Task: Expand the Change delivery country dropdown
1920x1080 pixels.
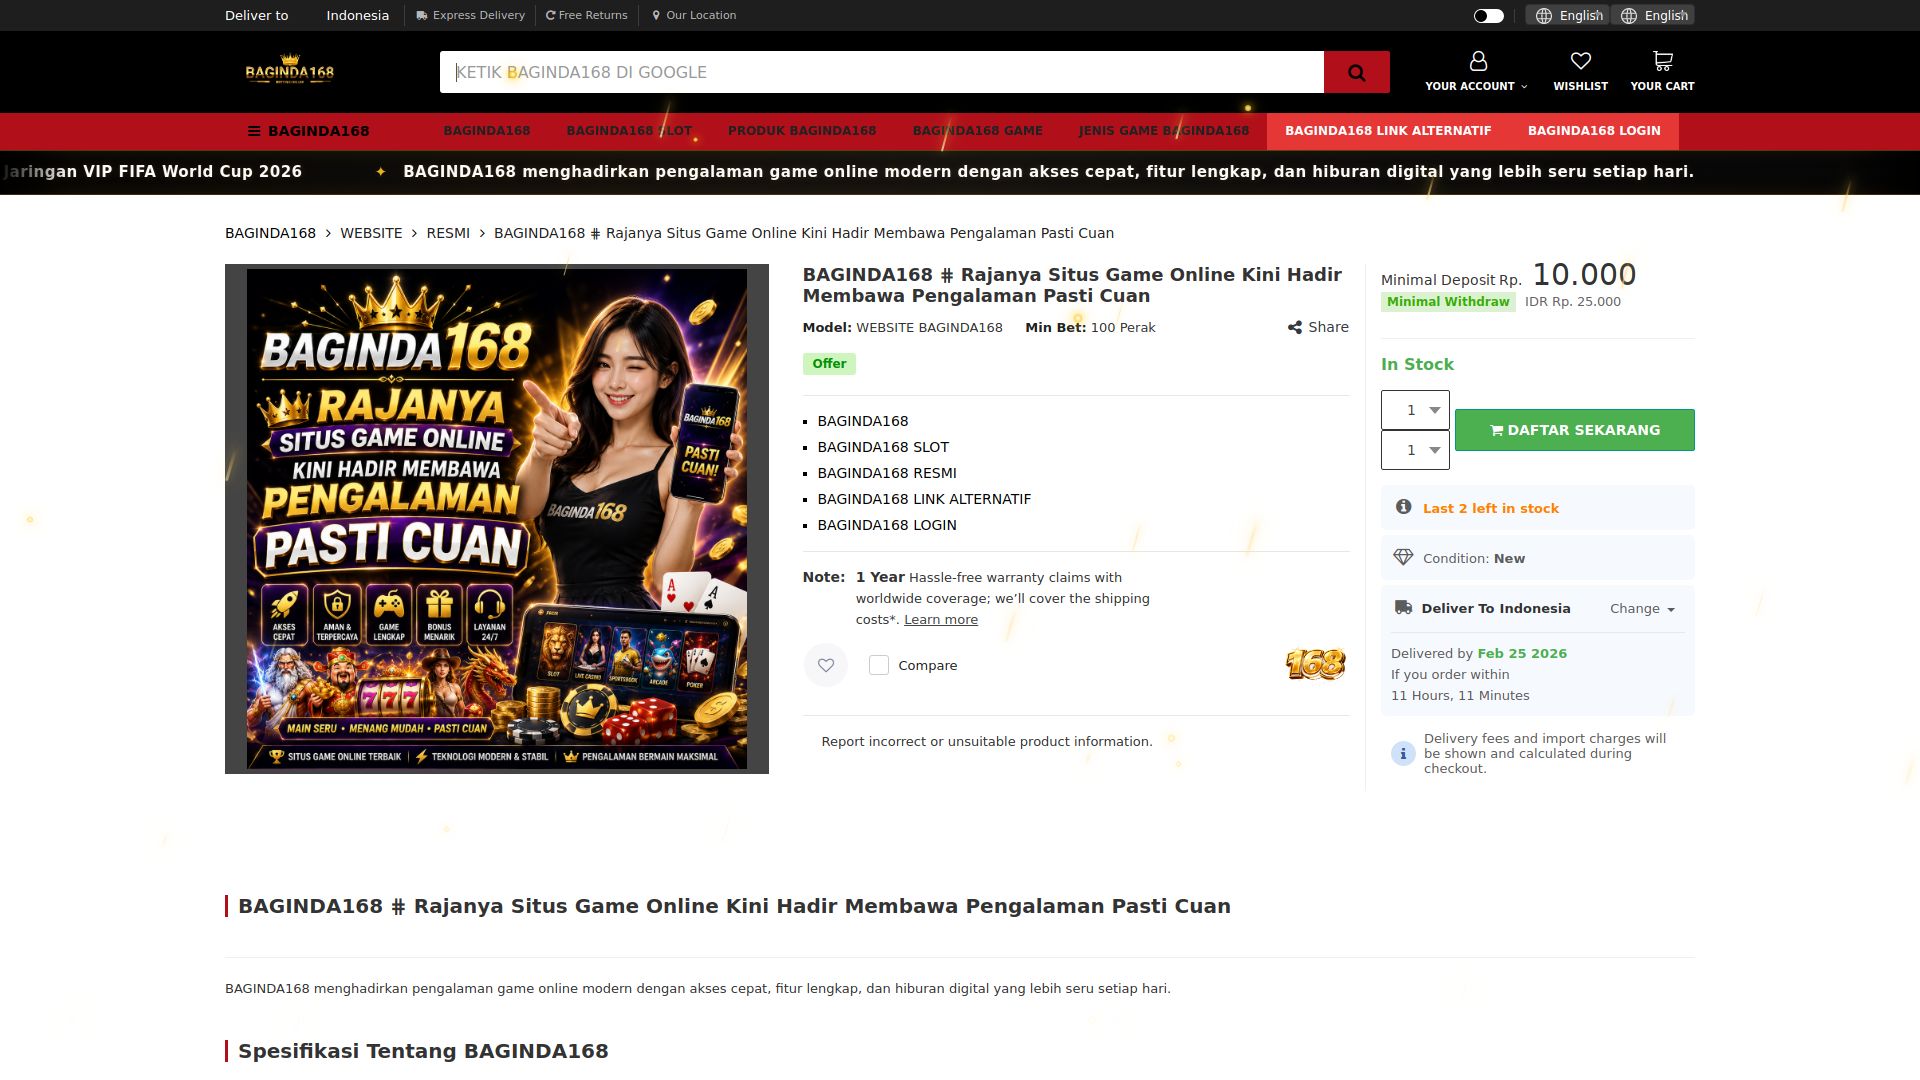Action: (1642, 608)
